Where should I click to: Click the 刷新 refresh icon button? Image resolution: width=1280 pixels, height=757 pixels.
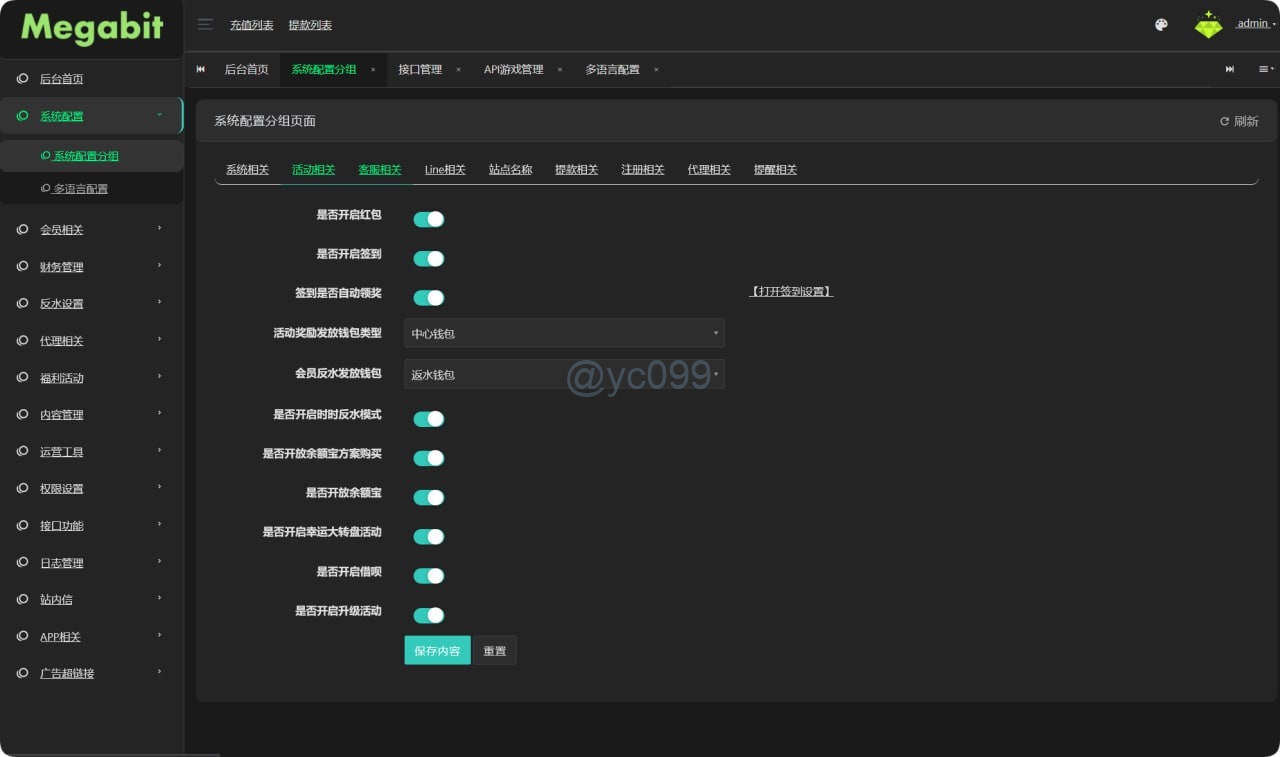pyautogui.click(x=1239, y=121)
